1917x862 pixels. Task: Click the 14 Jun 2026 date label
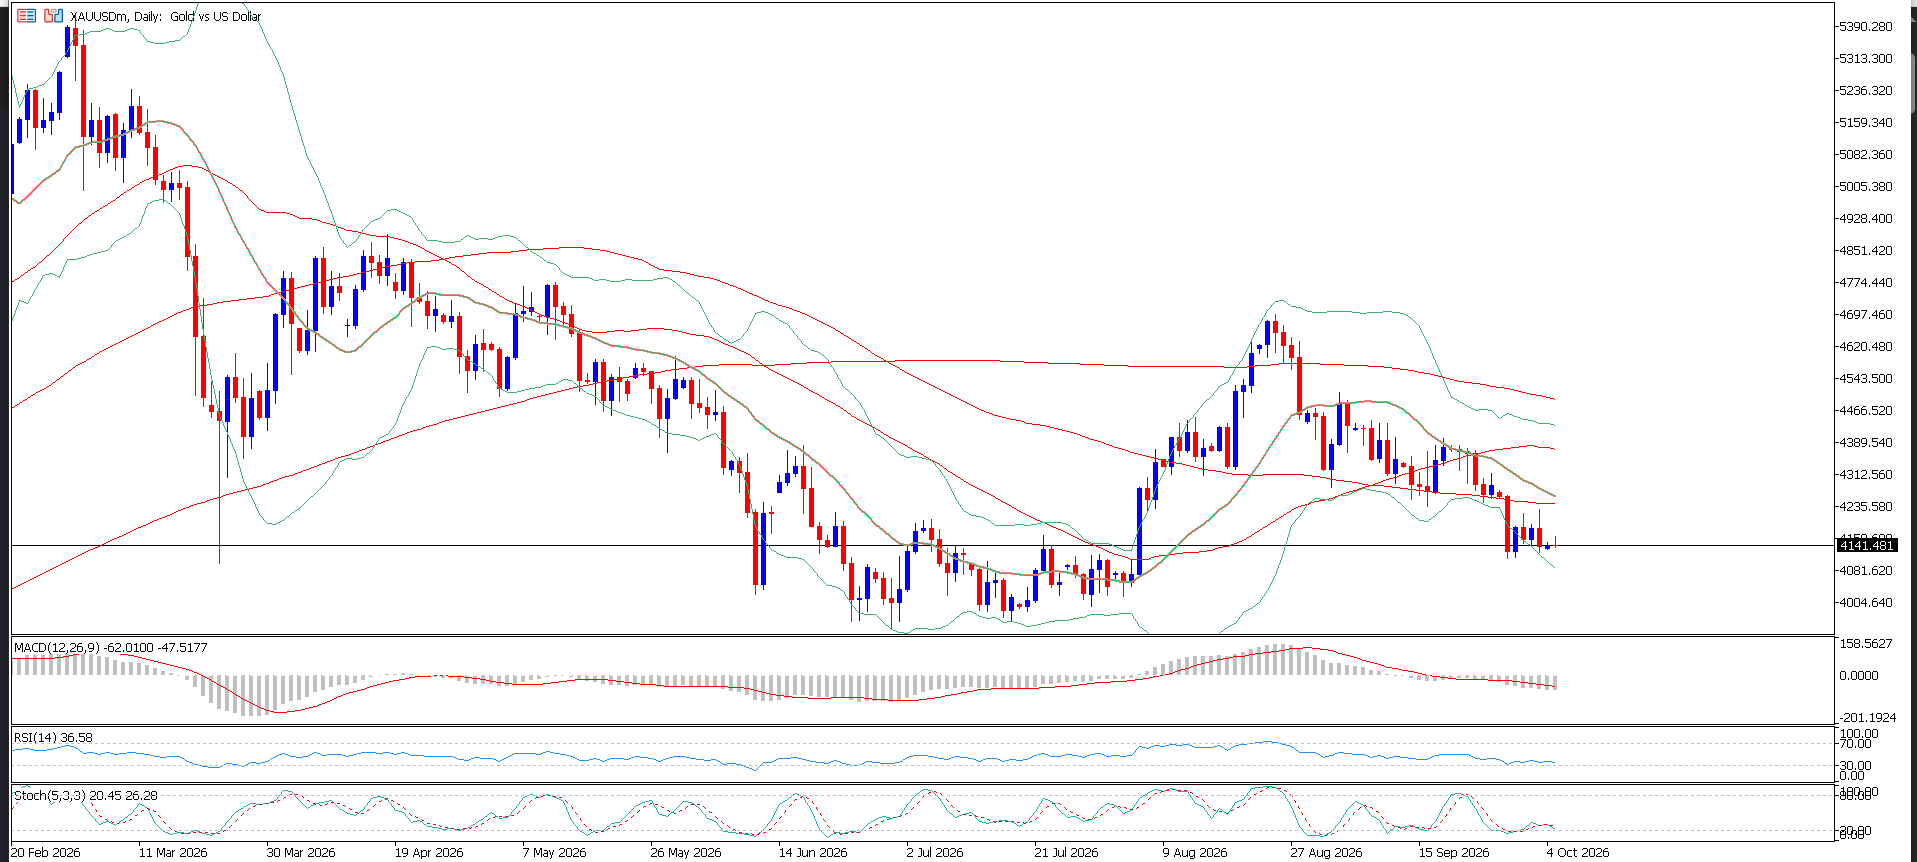(x=813, y=853)
